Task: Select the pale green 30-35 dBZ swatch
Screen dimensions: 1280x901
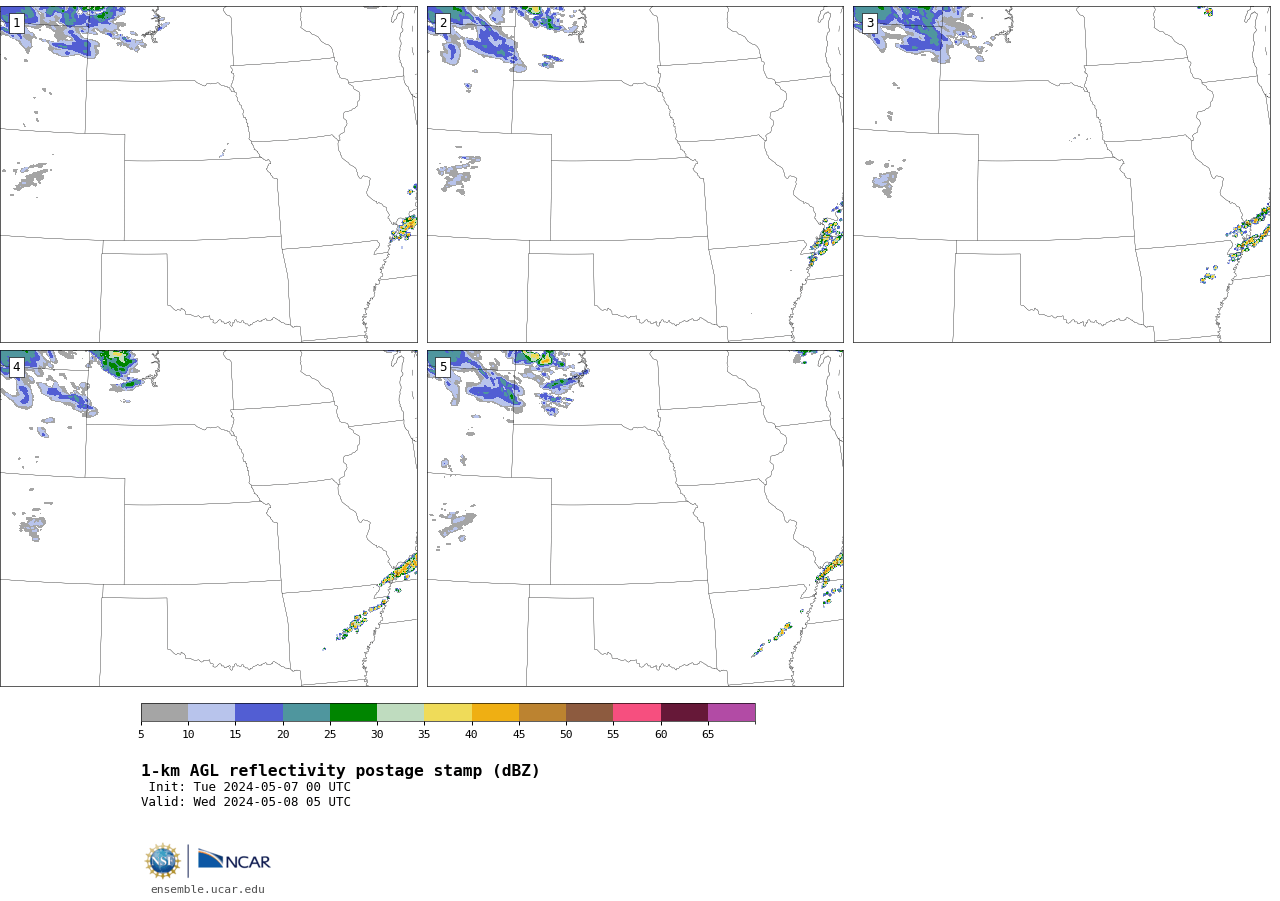Action: tap(400, 712)
